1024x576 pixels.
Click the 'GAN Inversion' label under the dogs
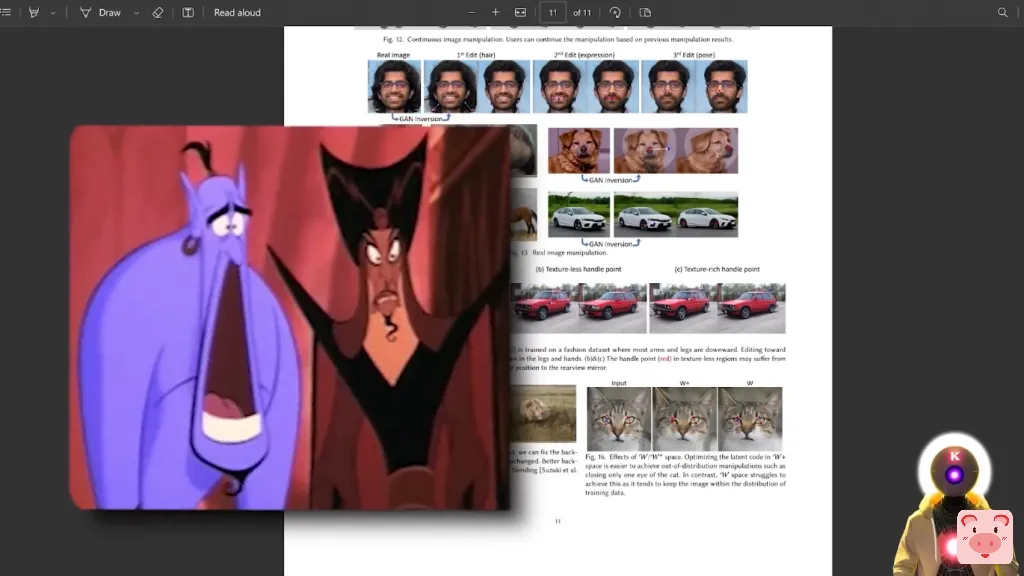coord(611,180)
